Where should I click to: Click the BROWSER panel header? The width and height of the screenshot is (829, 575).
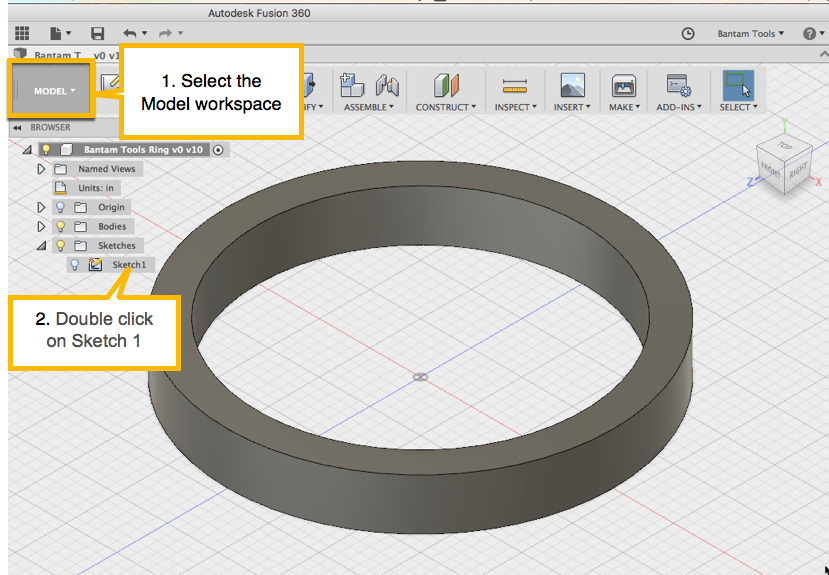[x=50, y=127]
